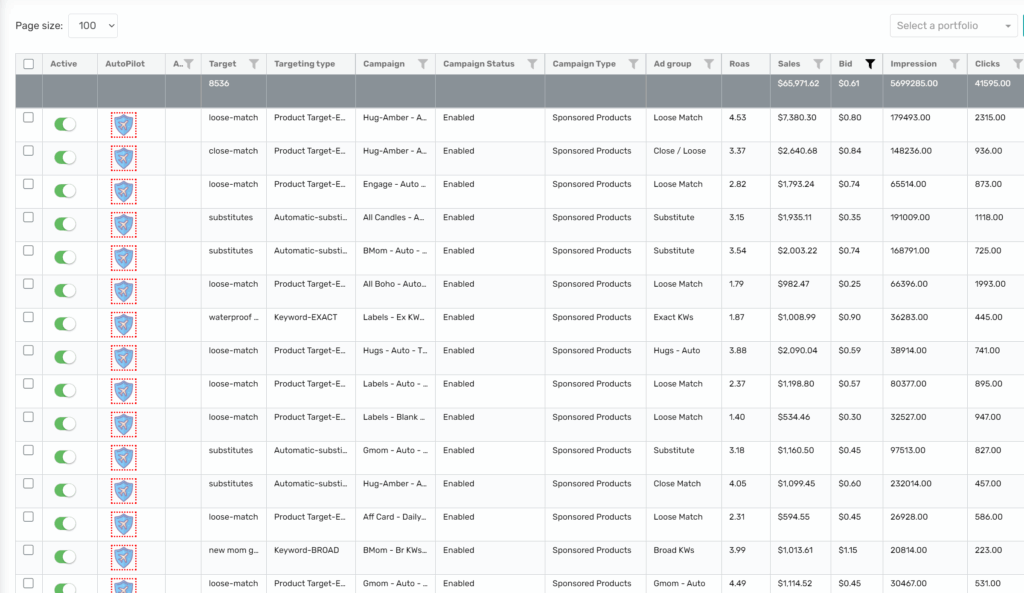
Task: Open the Select a portfolio dropdown
Action: point(953,25)
